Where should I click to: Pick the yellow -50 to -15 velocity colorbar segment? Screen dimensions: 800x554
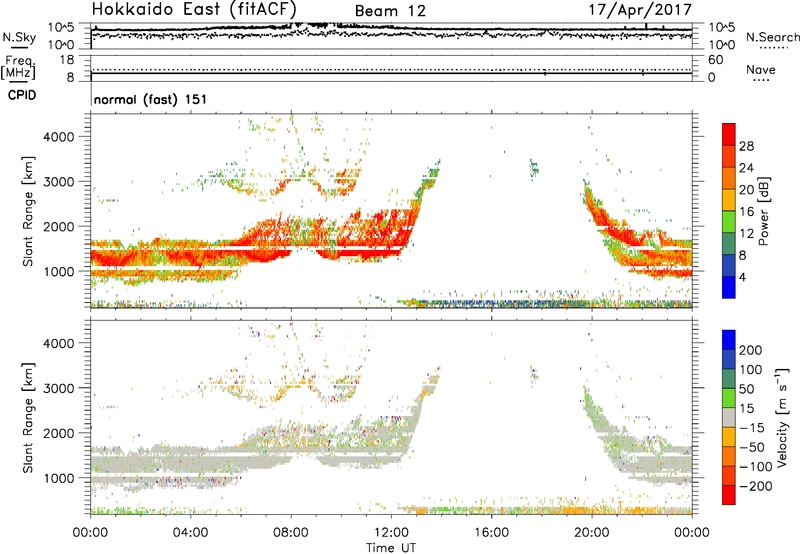[729, 437]
